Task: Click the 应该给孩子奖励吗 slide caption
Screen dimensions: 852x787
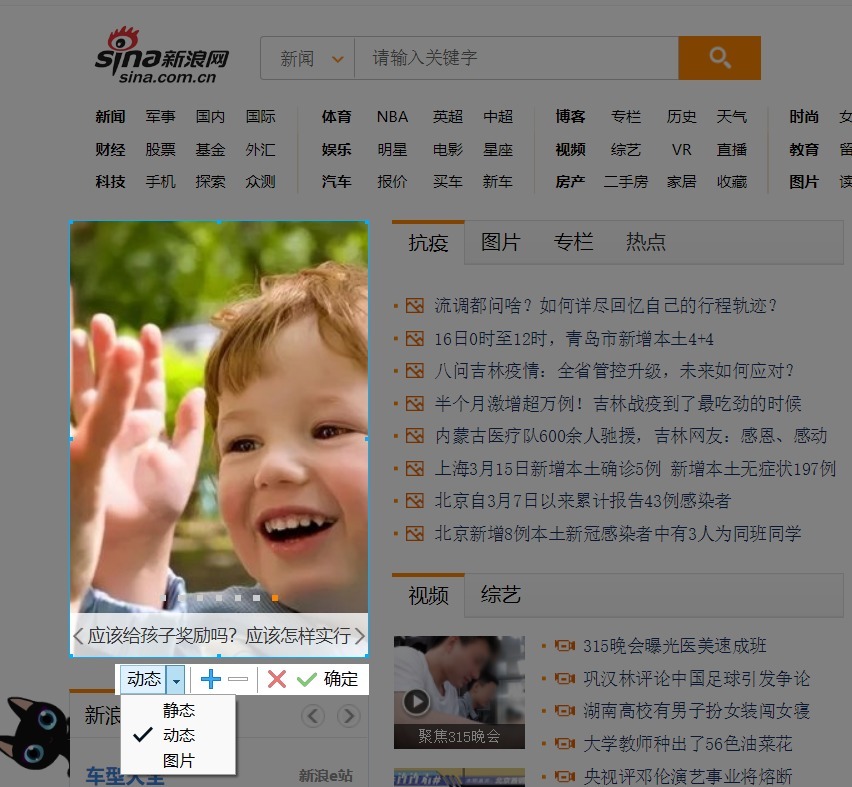Action: click(x=219, y=635)
